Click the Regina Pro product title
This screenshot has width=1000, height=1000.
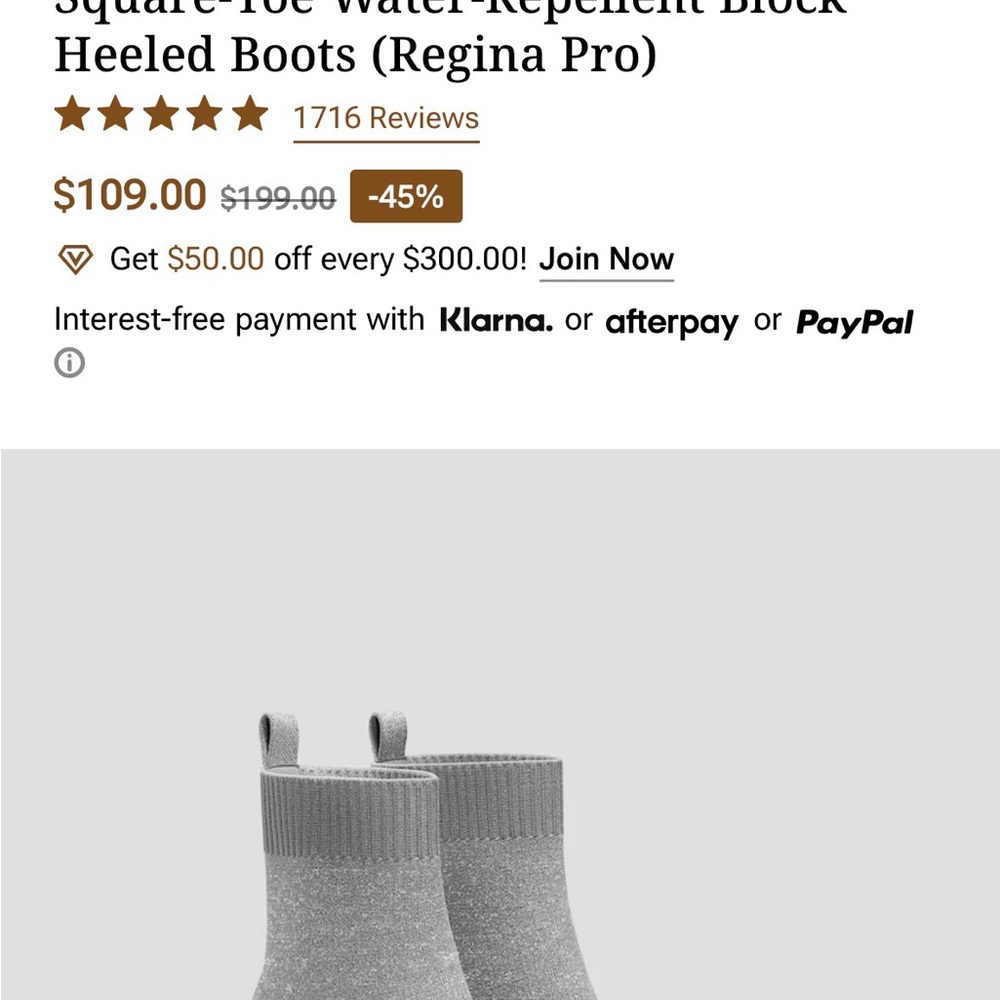(x=350, y=54)
